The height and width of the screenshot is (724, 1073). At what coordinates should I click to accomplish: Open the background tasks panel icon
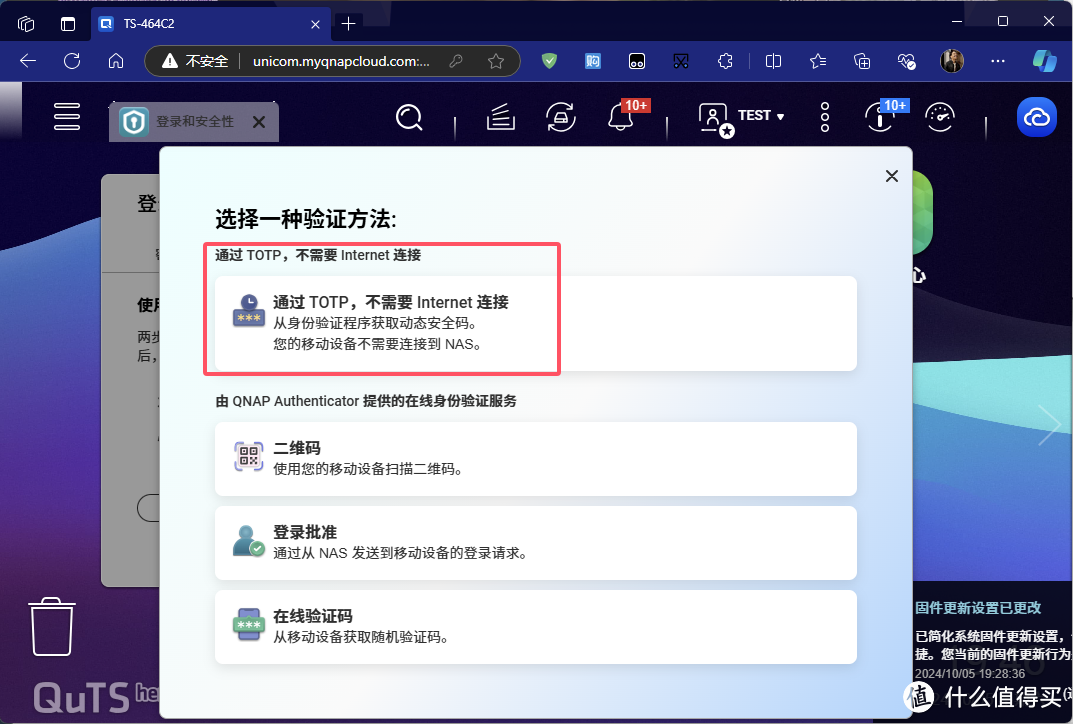tap(500, 117)
